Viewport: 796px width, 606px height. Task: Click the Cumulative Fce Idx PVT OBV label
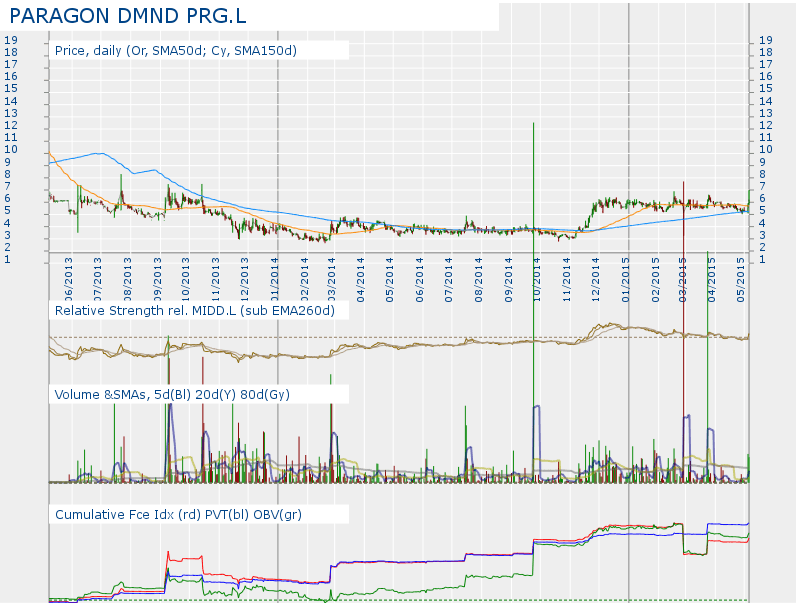(178, 515)
